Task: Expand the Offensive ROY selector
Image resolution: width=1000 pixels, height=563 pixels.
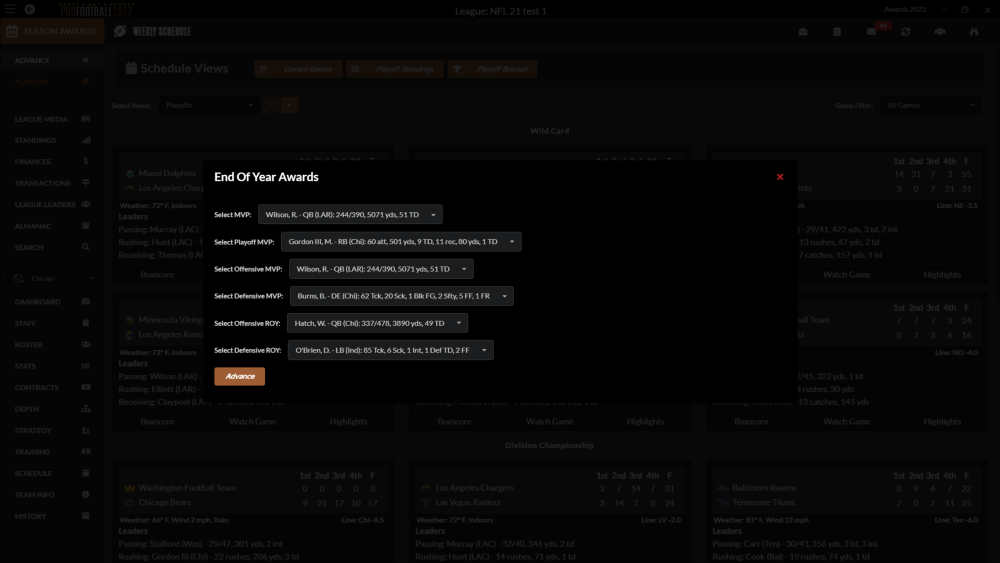Action: coord(377,323)
